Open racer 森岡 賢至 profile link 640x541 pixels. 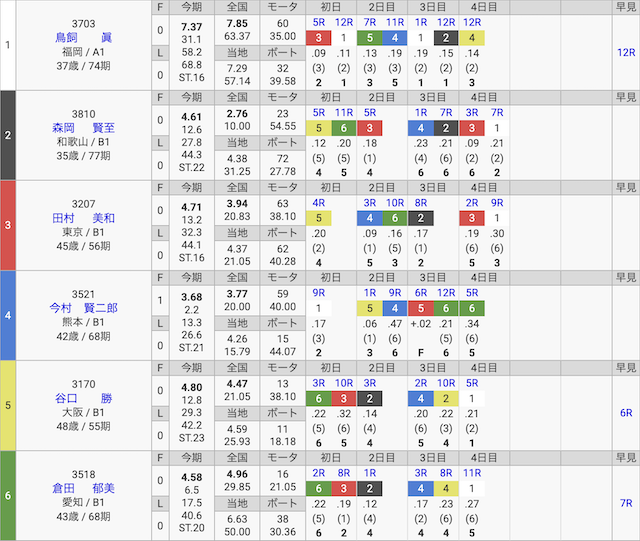pos(84,127)
